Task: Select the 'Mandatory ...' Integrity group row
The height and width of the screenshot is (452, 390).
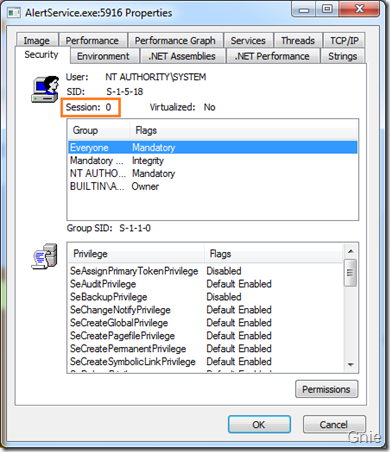Action: tap(213, 160)
